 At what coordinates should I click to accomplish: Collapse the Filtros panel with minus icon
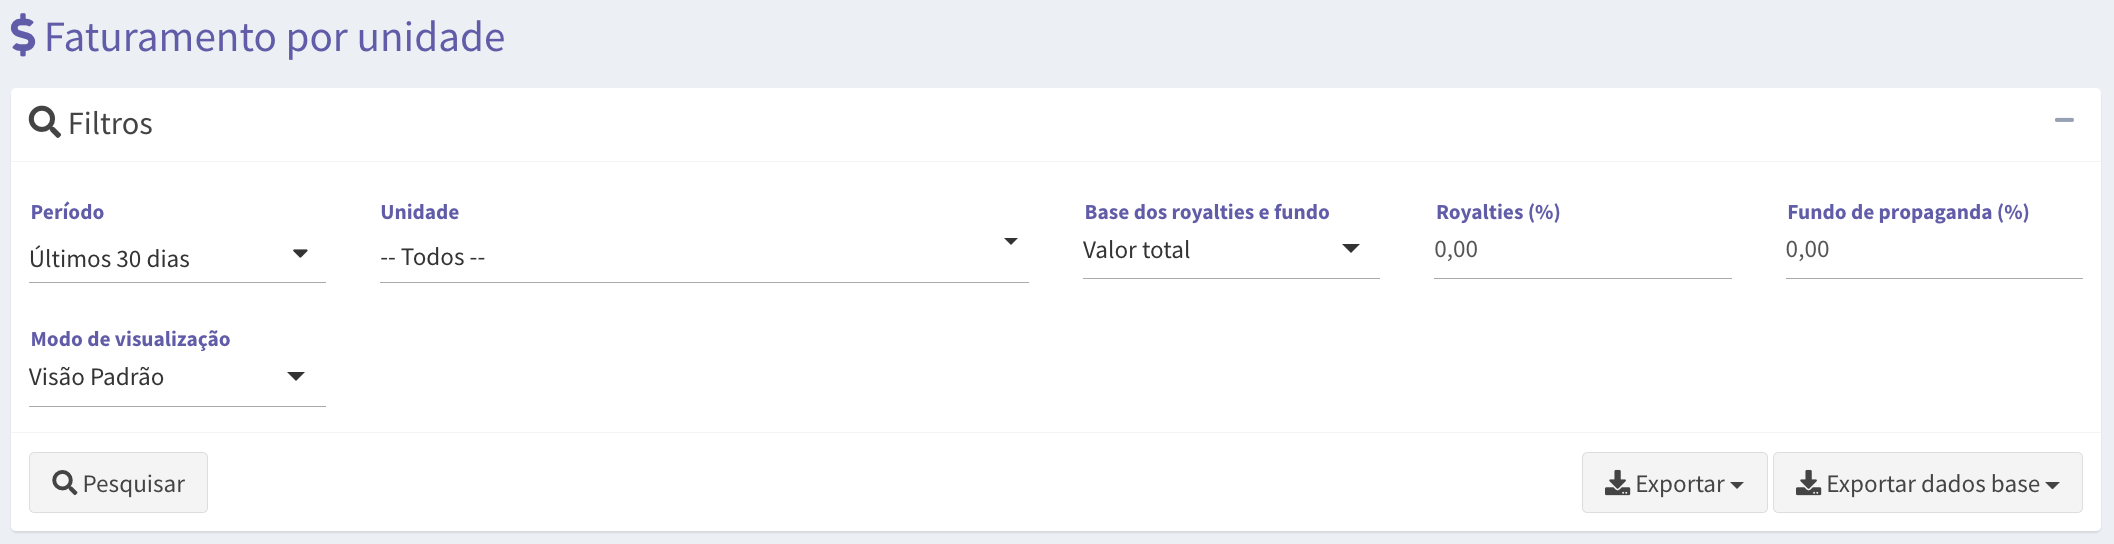2064,120
